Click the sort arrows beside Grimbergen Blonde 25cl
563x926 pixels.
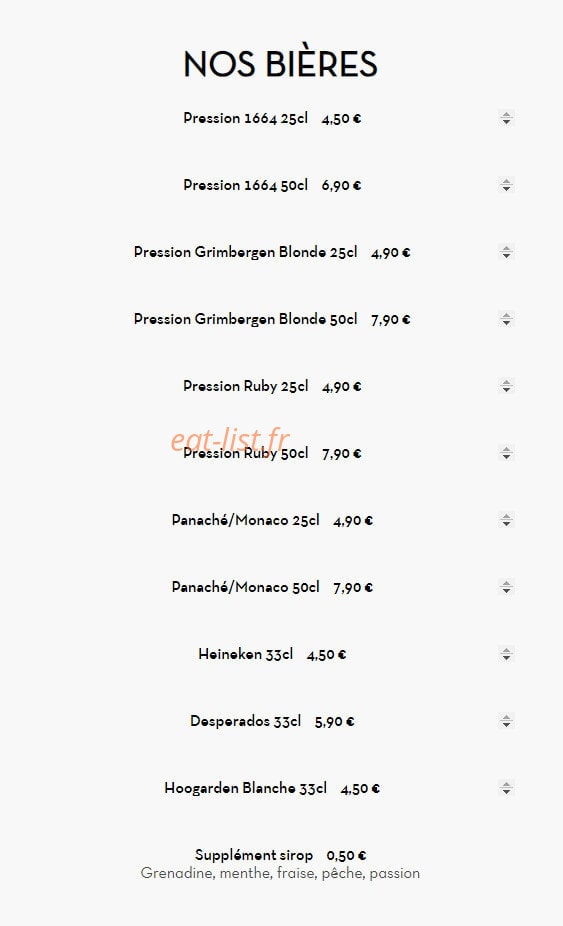(506, 252)
